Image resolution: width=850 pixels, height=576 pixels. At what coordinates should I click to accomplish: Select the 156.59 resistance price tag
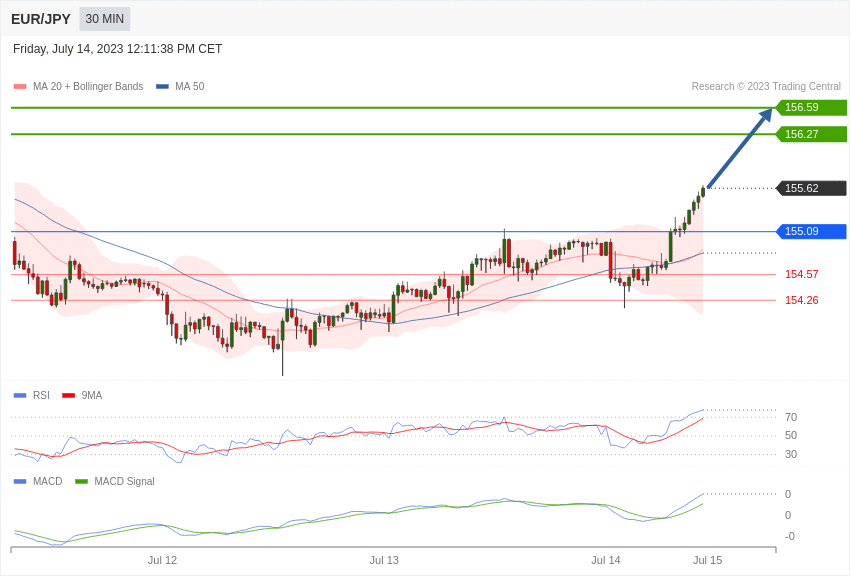pos(811,107)
